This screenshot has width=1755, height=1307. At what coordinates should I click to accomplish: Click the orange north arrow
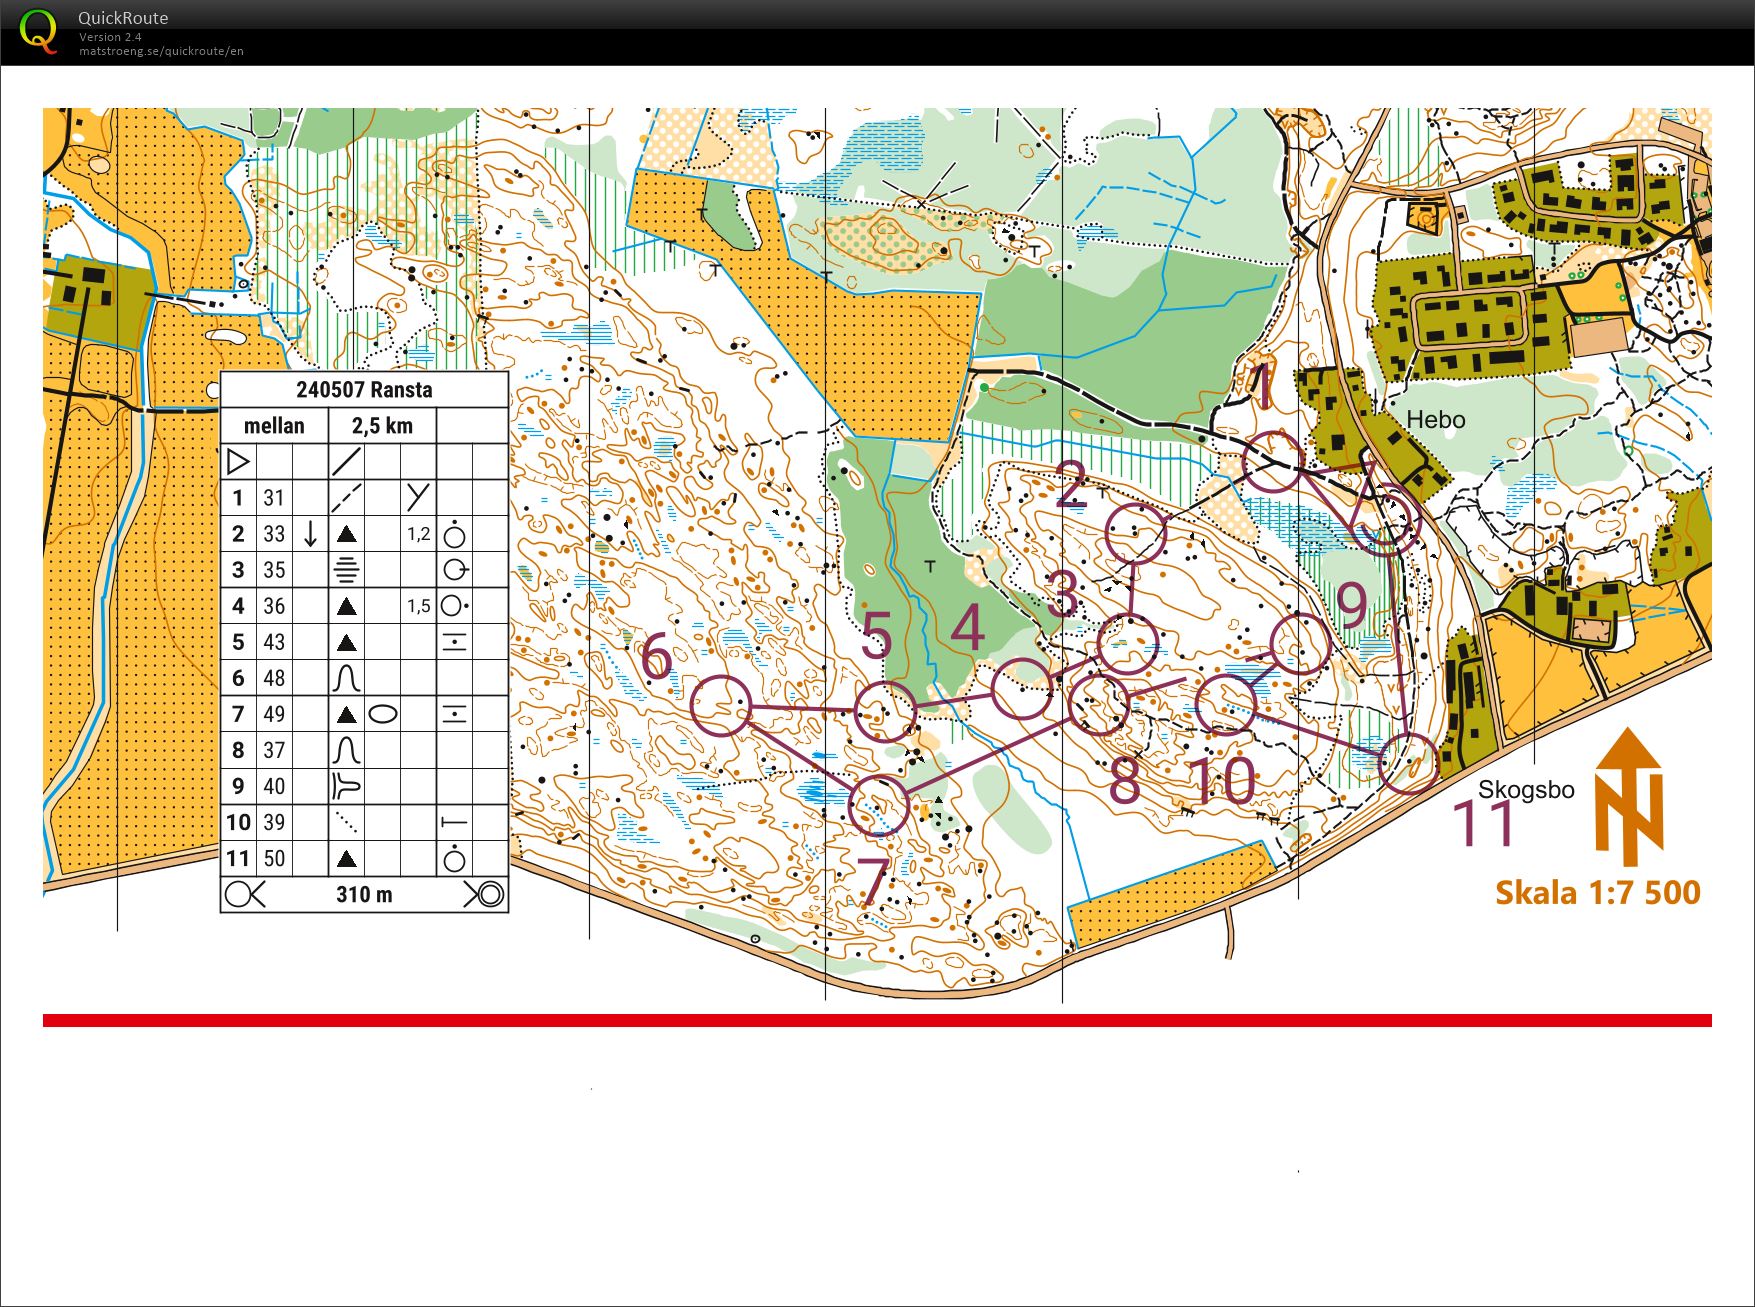[x=1629, y=797]
